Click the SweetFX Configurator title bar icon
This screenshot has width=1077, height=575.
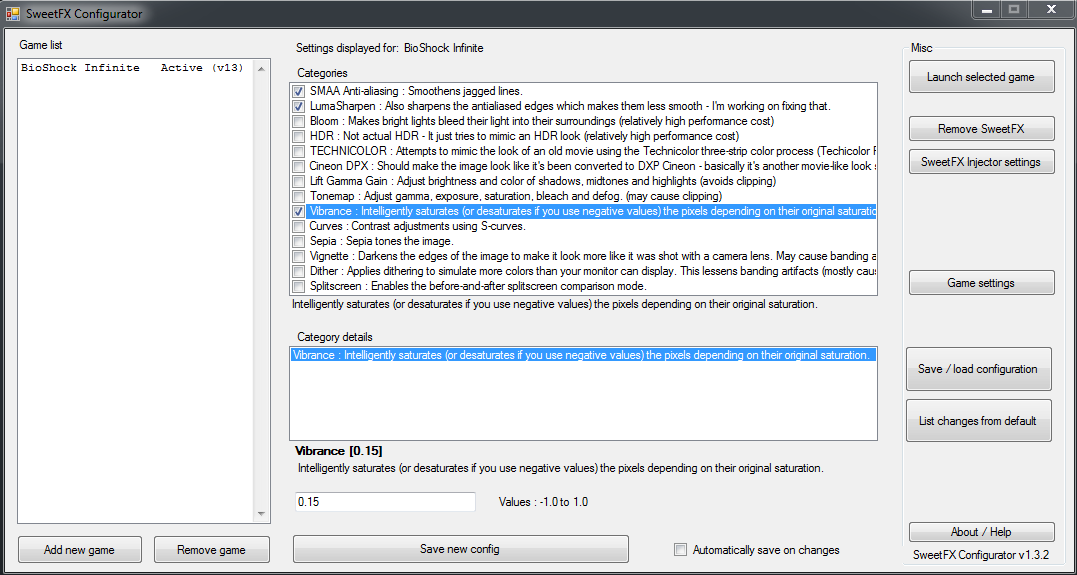[x=13, y=14]
